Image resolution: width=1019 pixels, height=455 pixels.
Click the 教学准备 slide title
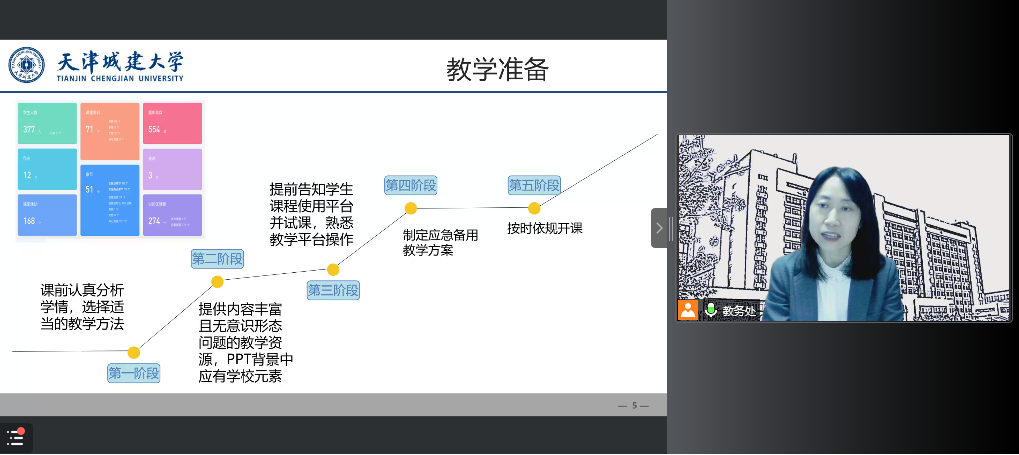[x=497, y=69]
